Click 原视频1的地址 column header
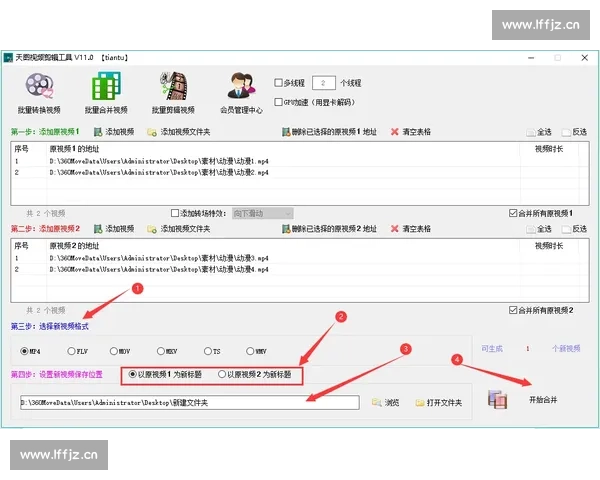 coord(74,149)
